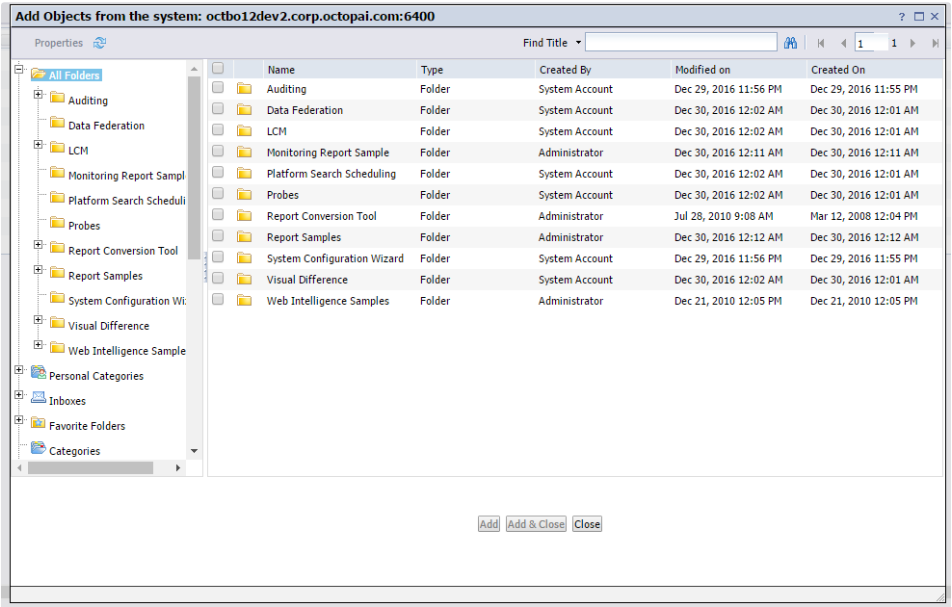The height and width of the screenshot is (607, 952).
Task: Go to the last page using the navigation arrow
Action: pos(935,43)
